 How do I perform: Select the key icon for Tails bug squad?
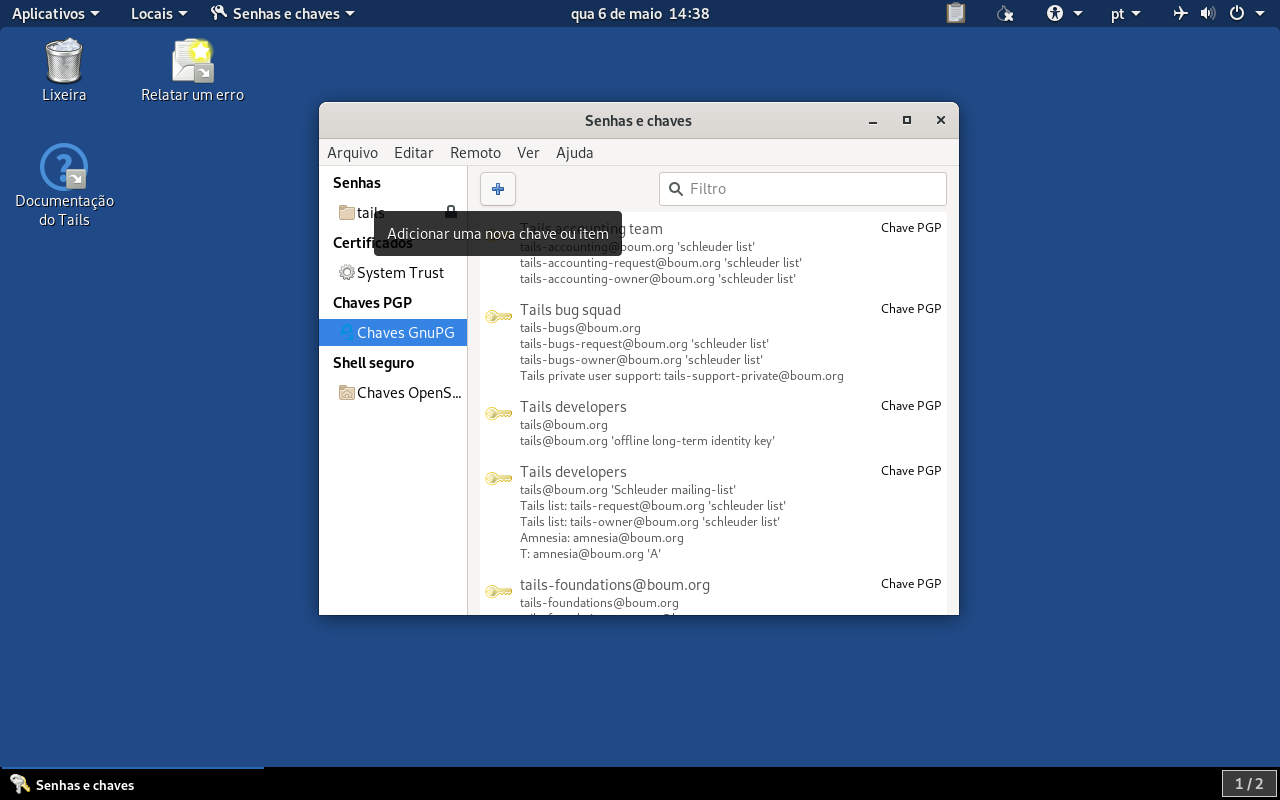(499, 317)
